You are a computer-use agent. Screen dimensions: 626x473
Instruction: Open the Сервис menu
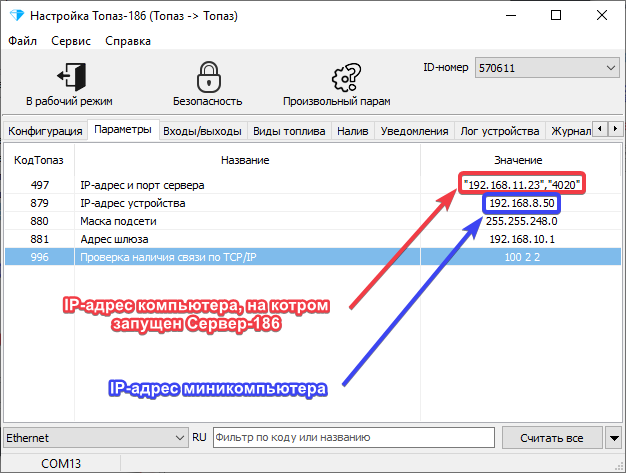pyautogui.click(x=71, y=41)
